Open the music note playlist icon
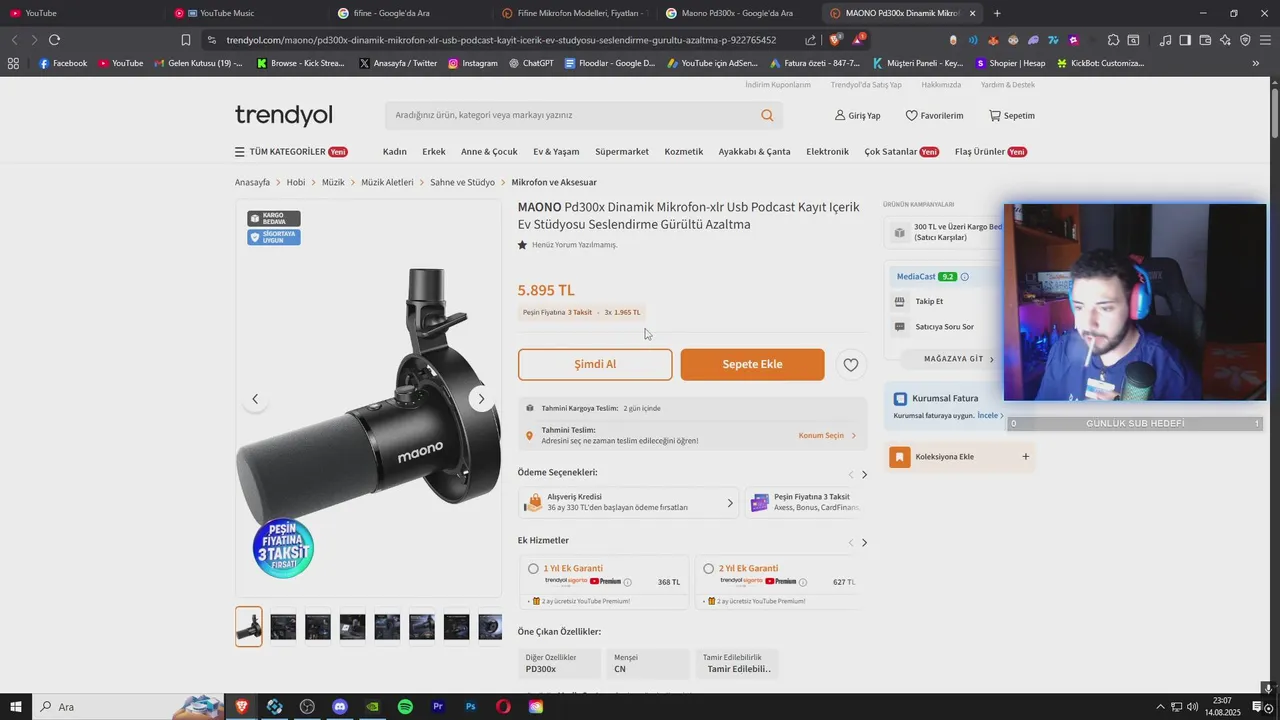 [x=1165, y=40]
